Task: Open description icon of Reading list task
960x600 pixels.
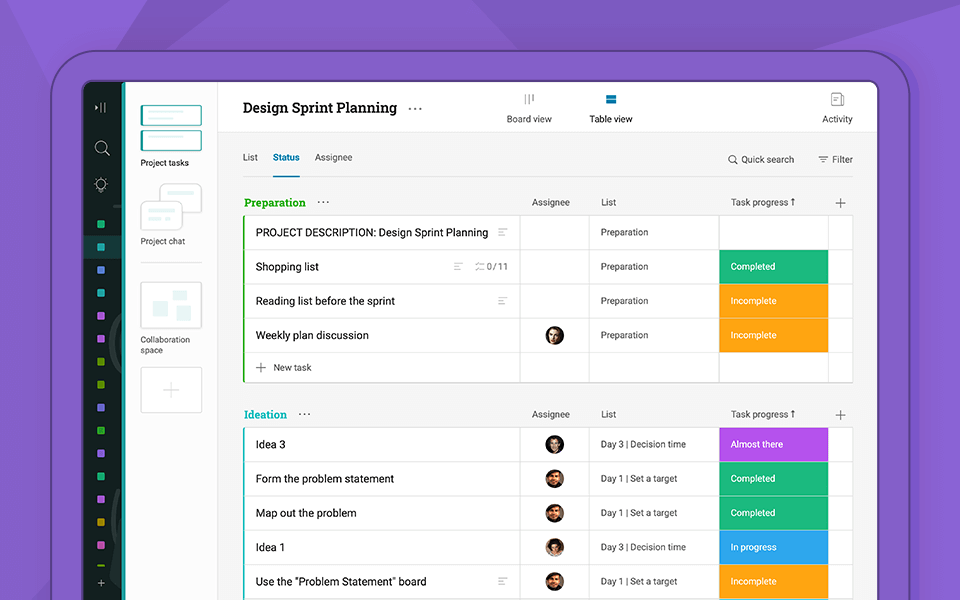Action: click(502, 301)
